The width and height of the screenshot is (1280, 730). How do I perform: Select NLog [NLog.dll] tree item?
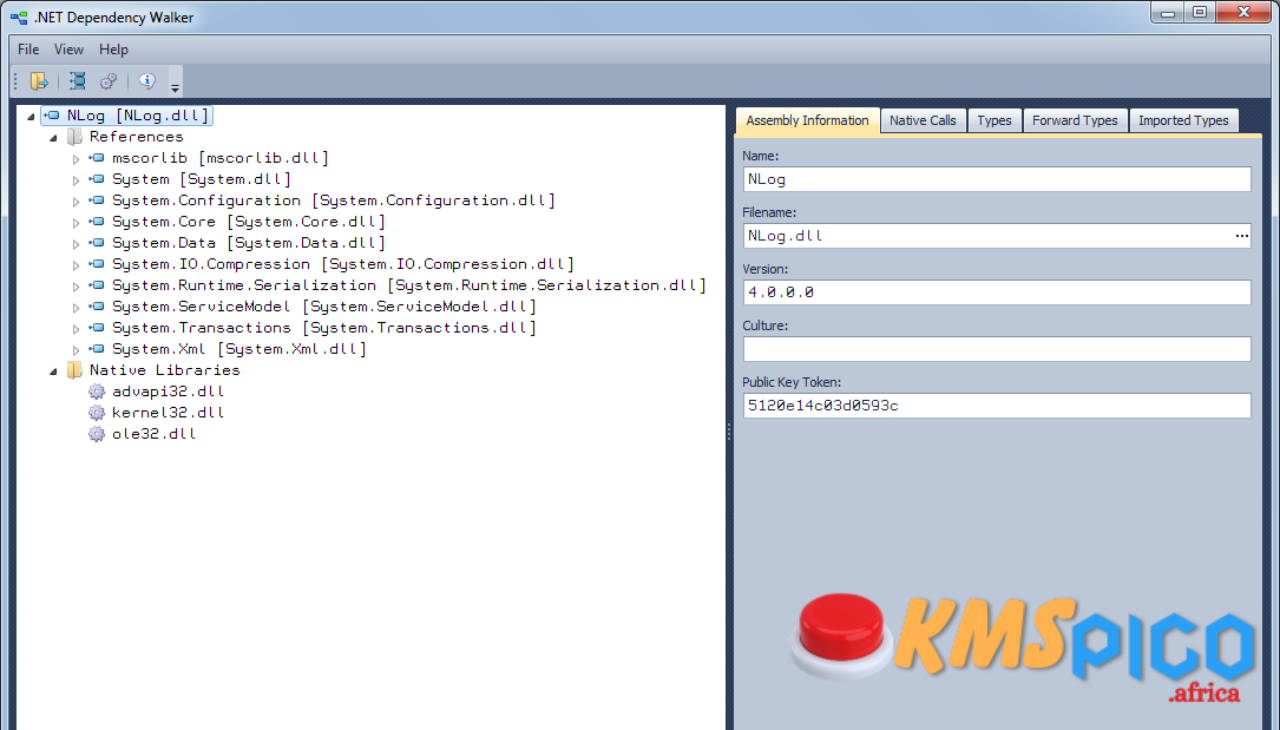click(138, 116)
